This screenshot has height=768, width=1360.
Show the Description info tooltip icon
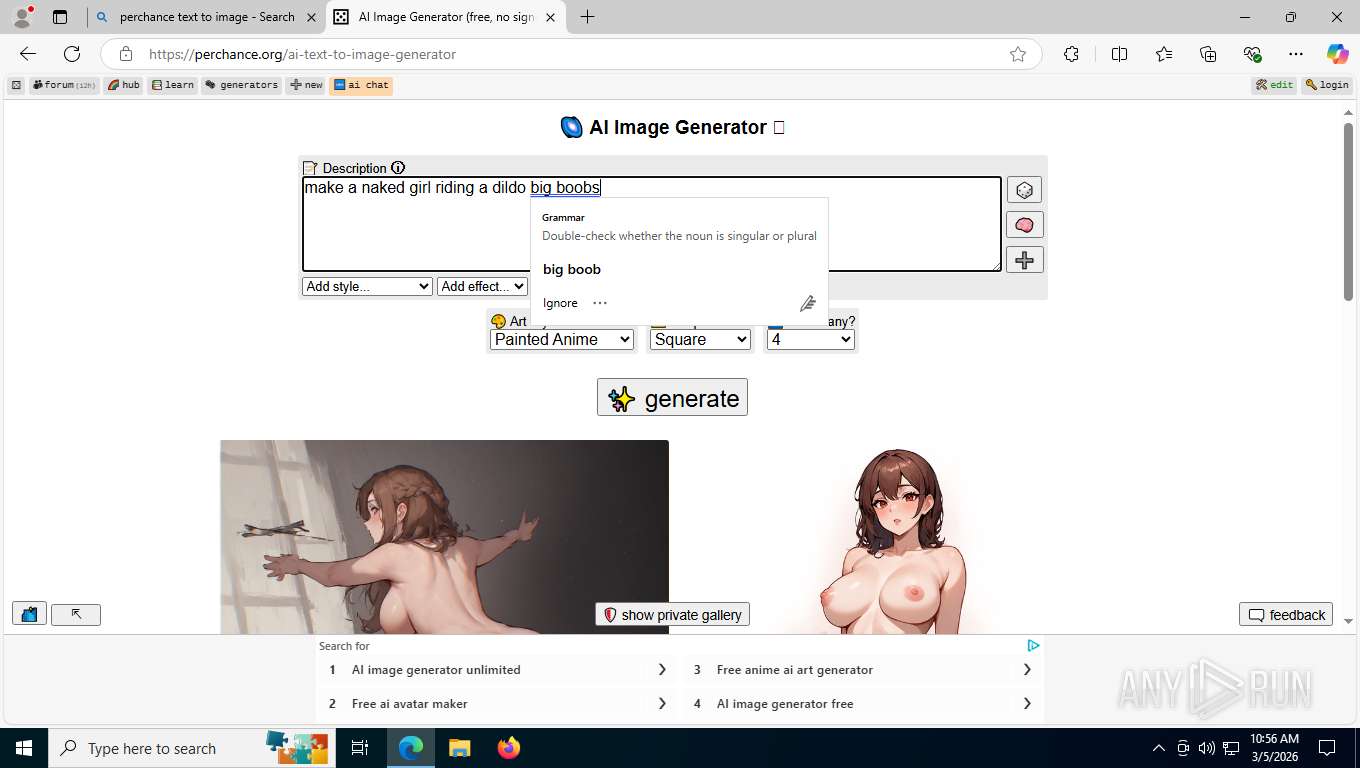(398, 168)
